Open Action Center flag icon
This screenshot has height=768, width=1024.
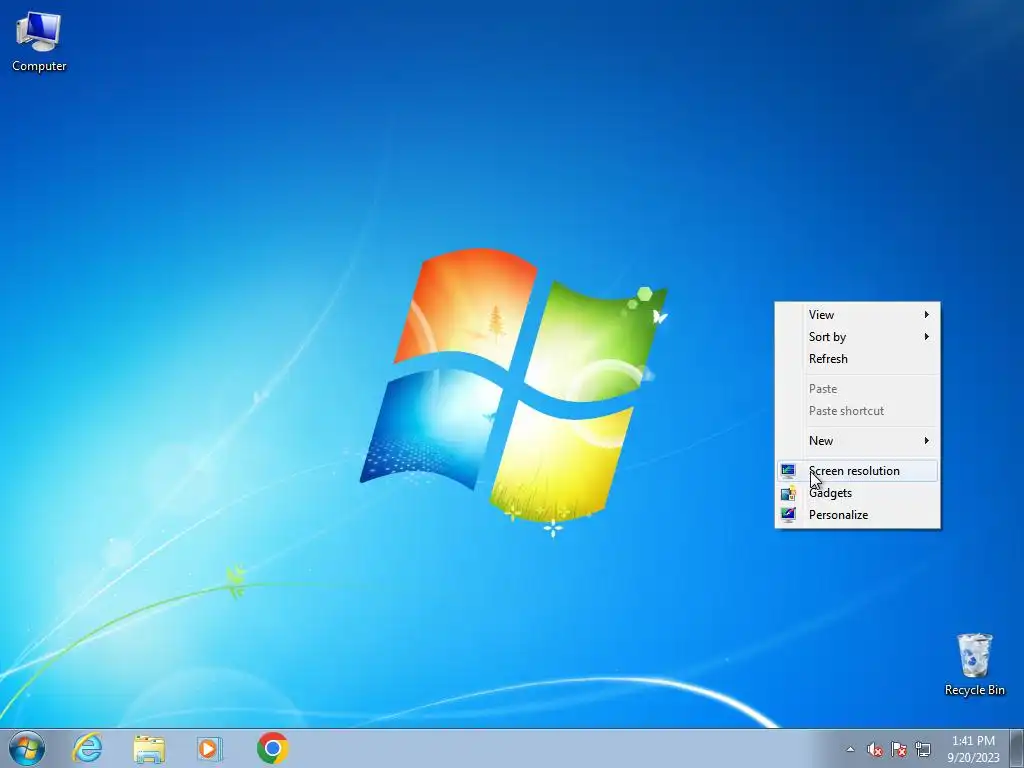[x=899, y=750]
